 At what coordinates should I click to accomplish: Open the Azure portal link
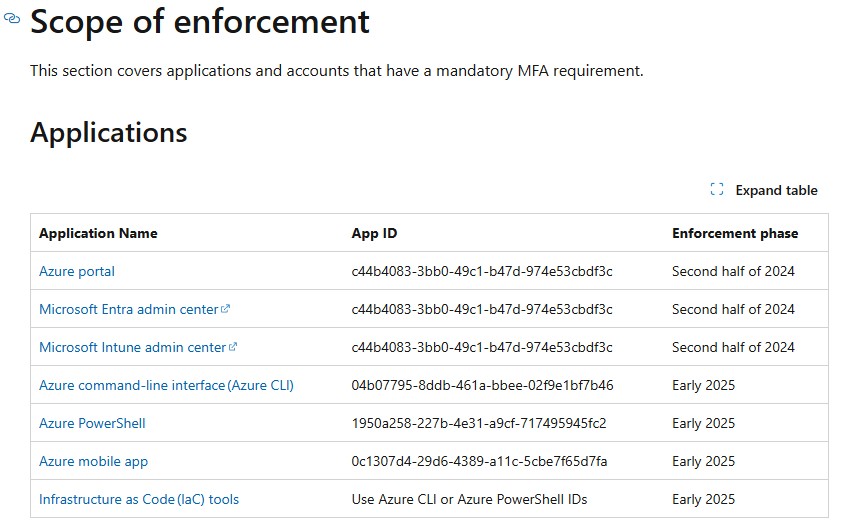77,271
